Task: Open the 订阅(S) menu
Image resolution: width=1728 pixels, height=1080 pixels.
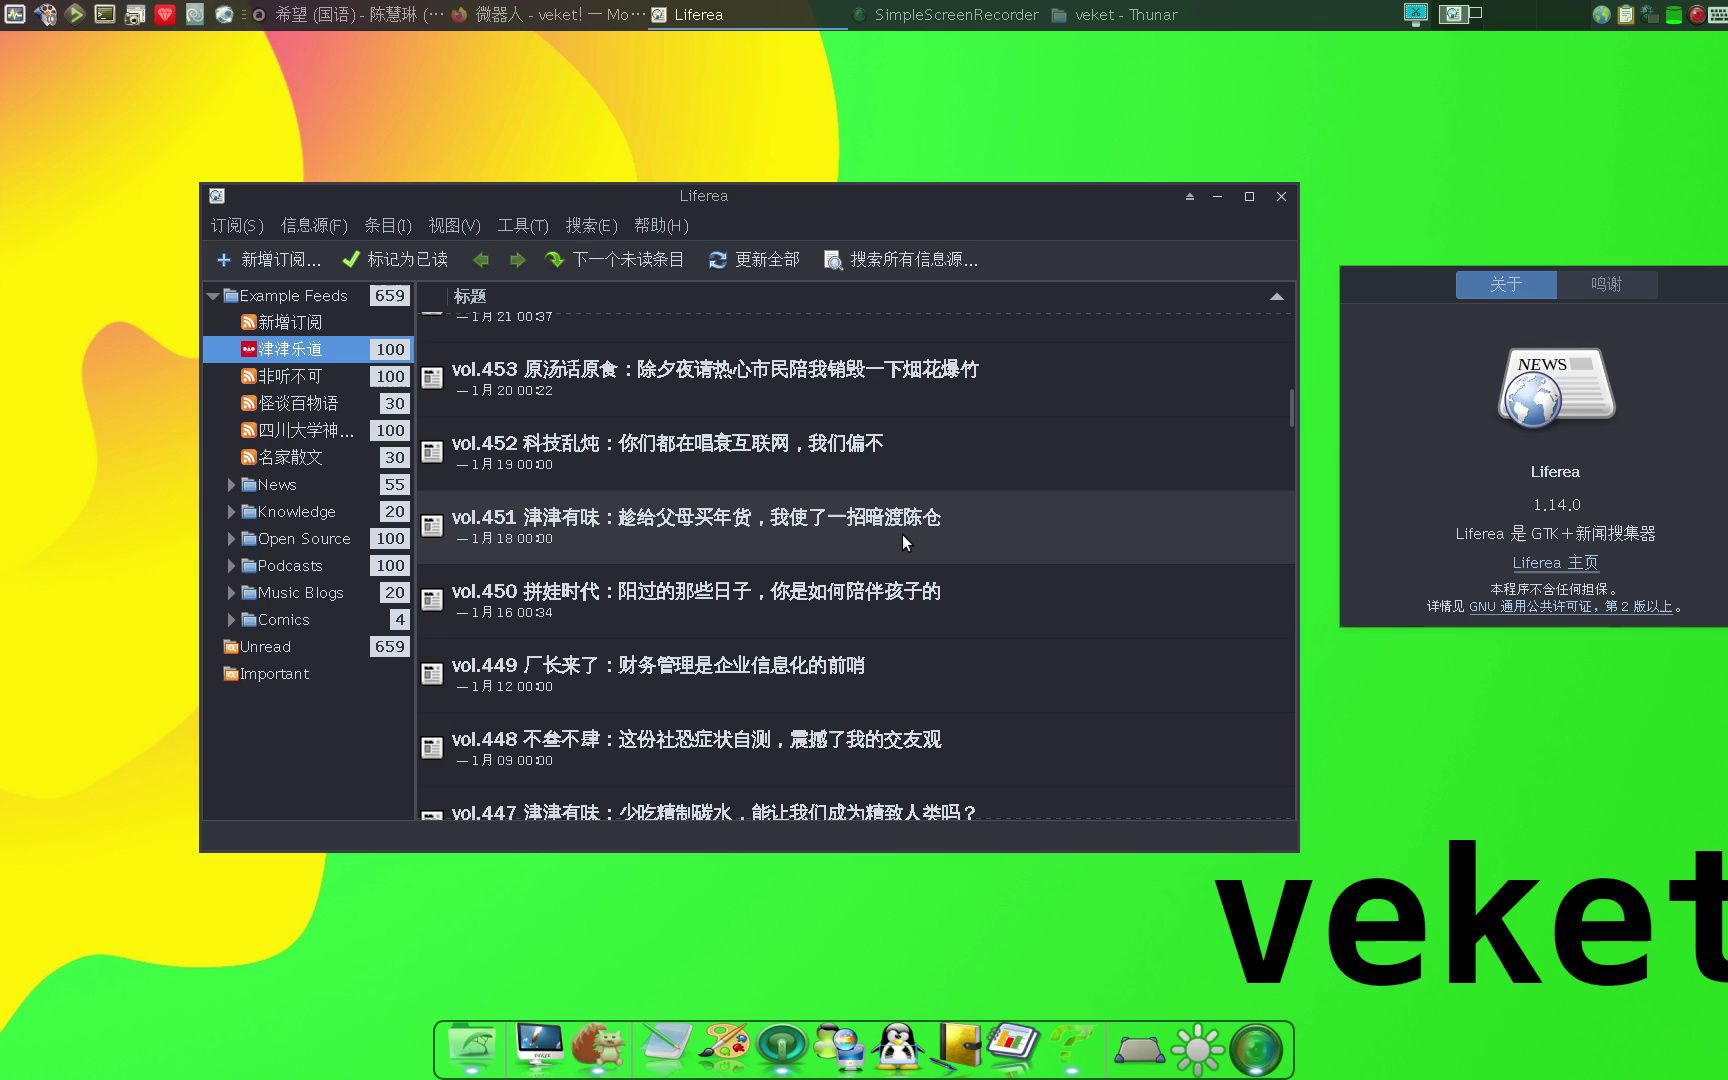Action: 237,226
